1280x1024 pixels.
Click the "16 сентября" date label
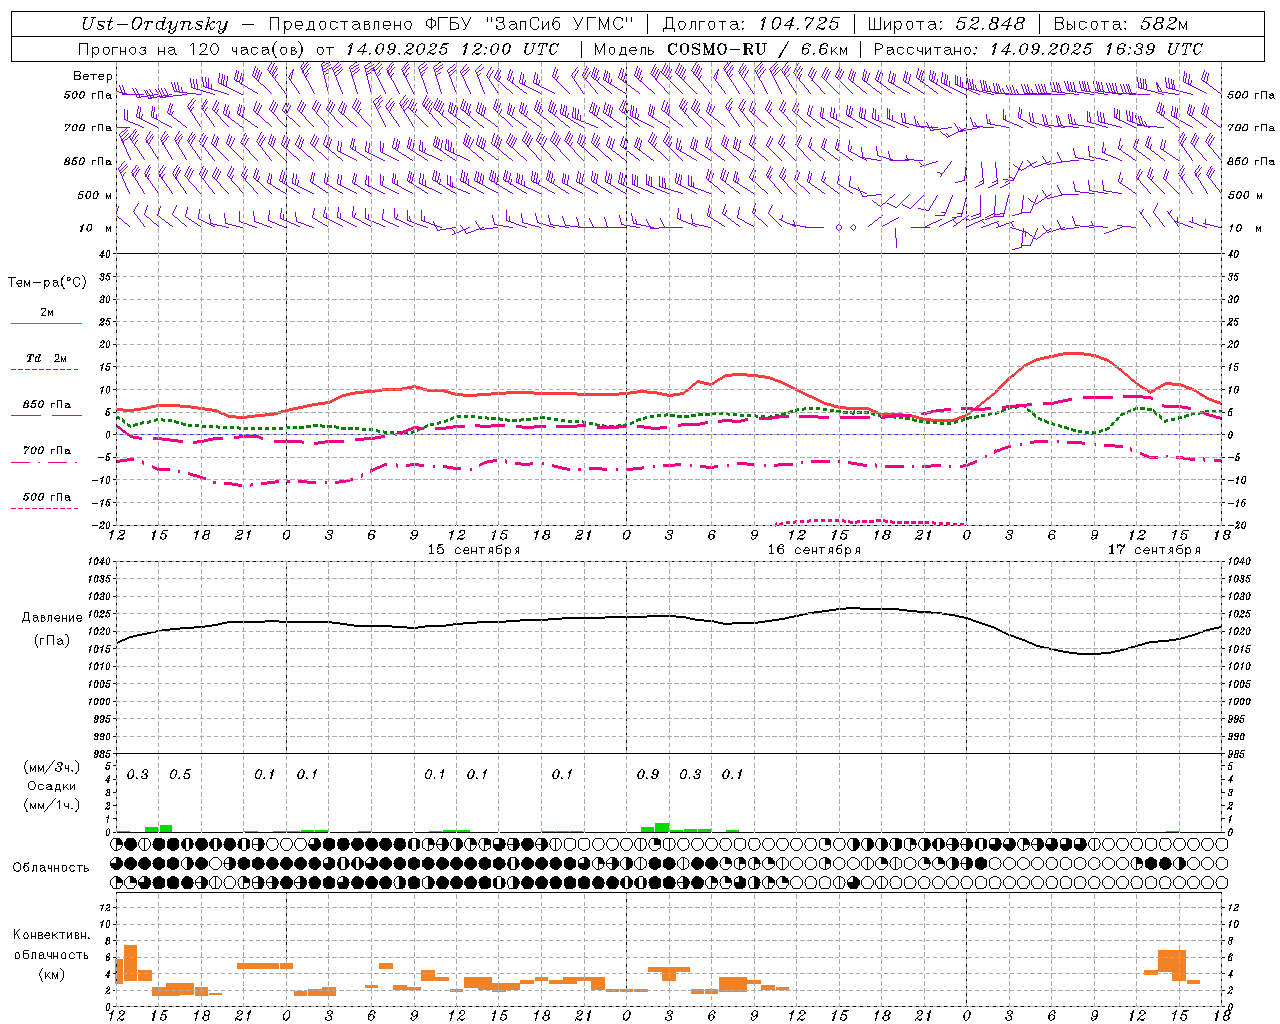(x=814, y=550)
